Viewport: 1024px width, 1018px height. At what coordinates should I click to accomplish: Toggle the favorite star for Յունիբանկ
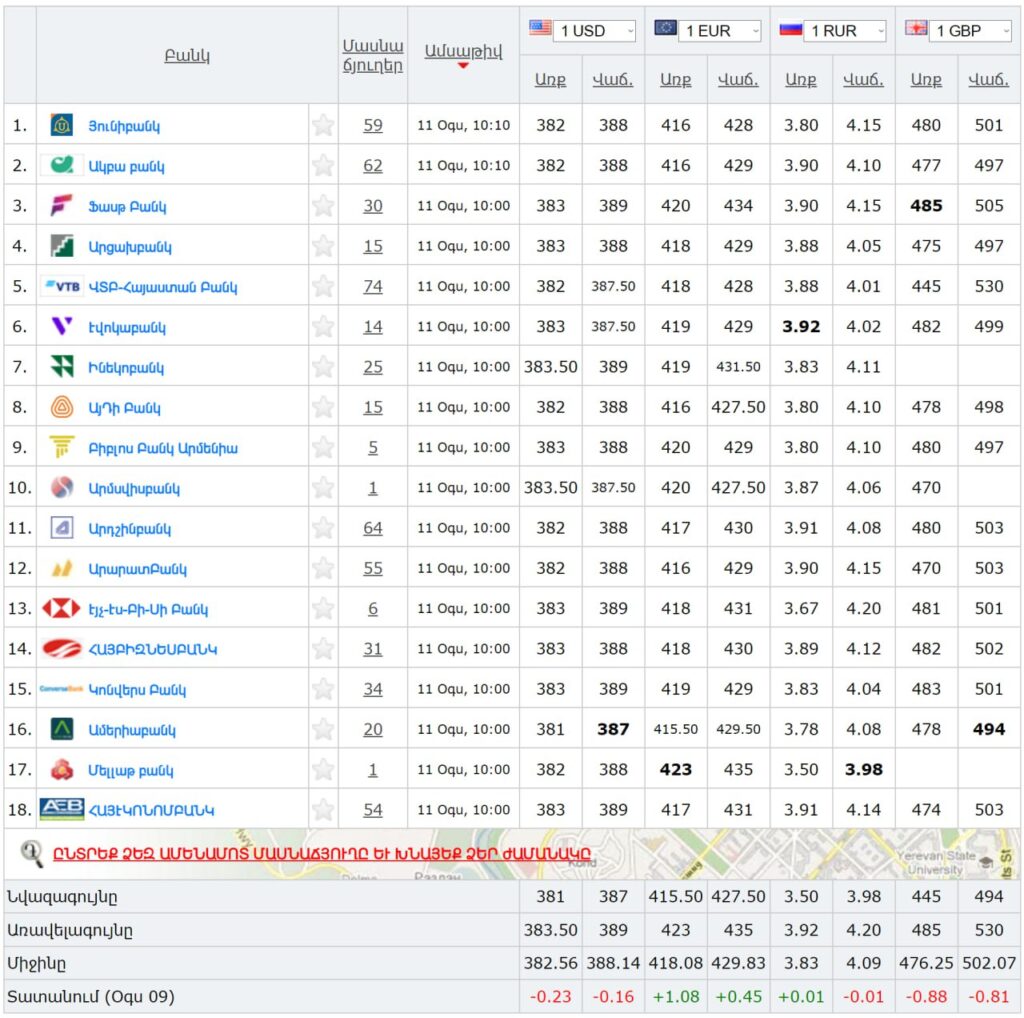[x=323, y=126]
